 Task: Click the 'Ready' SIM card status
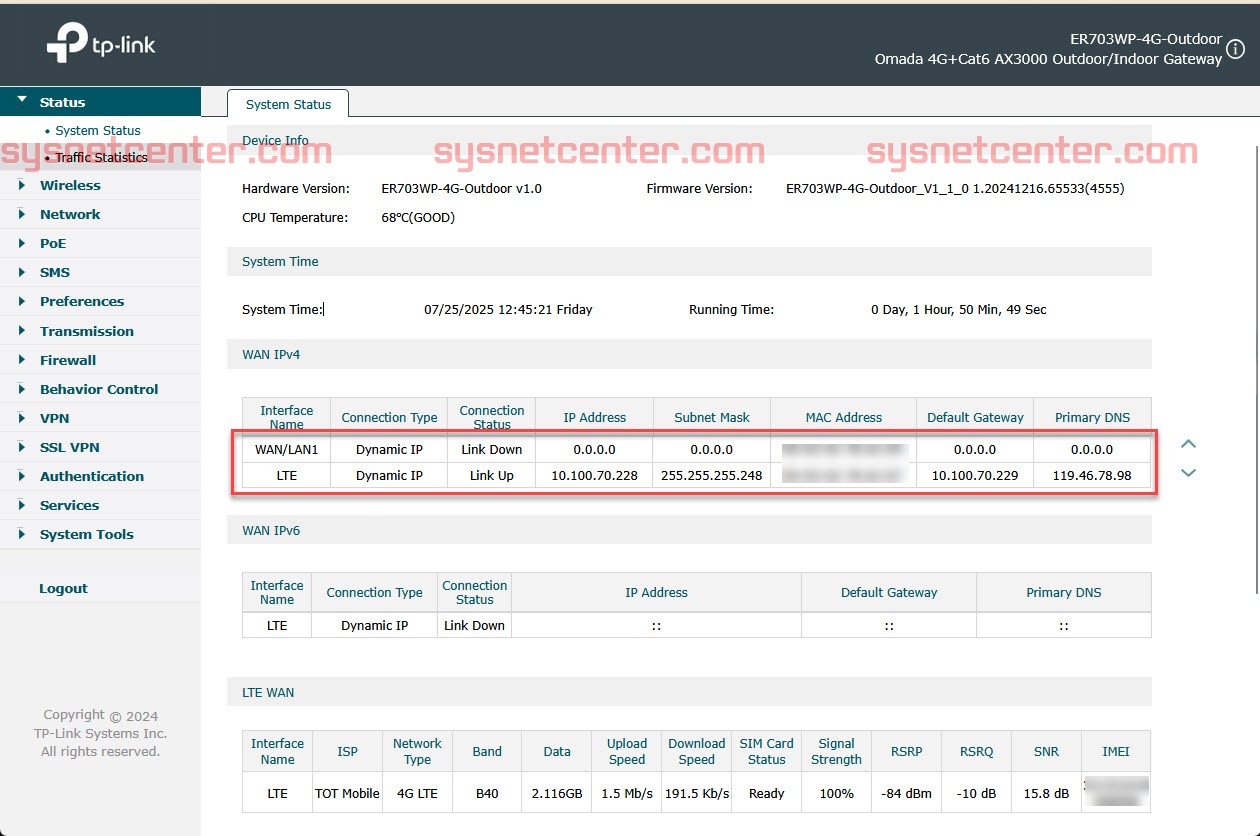coord(766,793)
